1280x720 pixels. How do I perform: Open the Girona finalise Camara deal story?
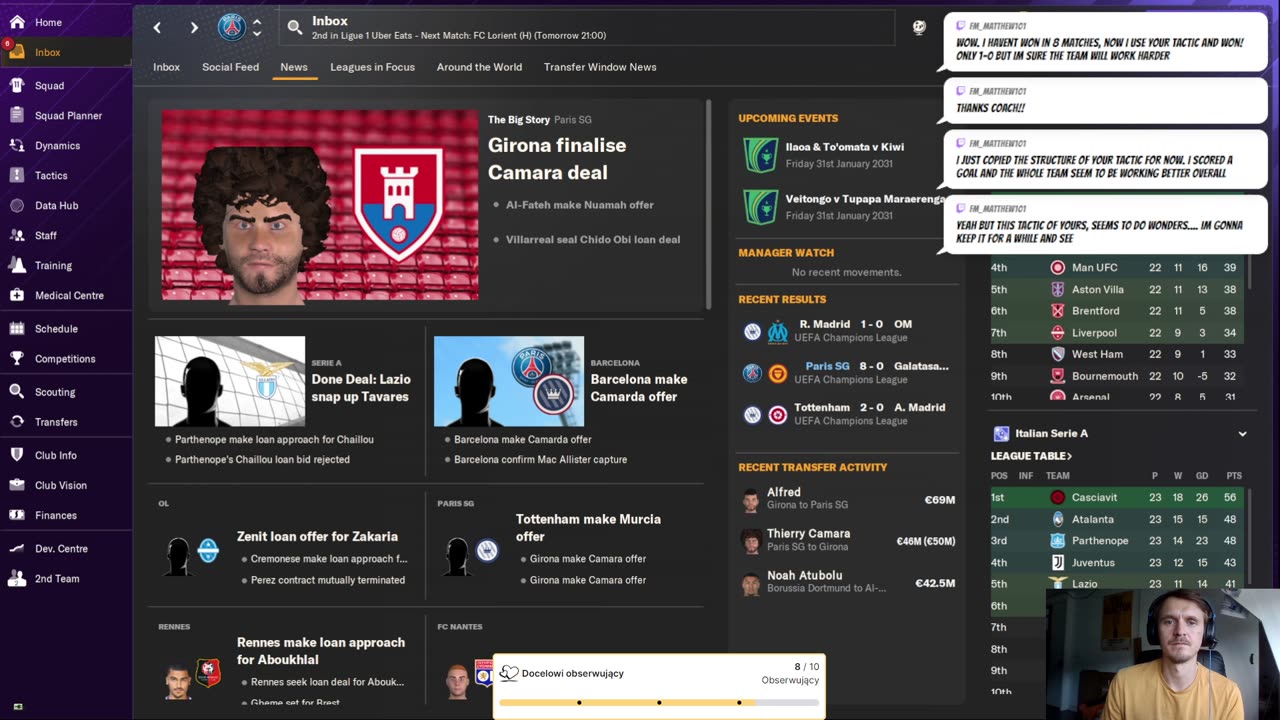[557, 159]
